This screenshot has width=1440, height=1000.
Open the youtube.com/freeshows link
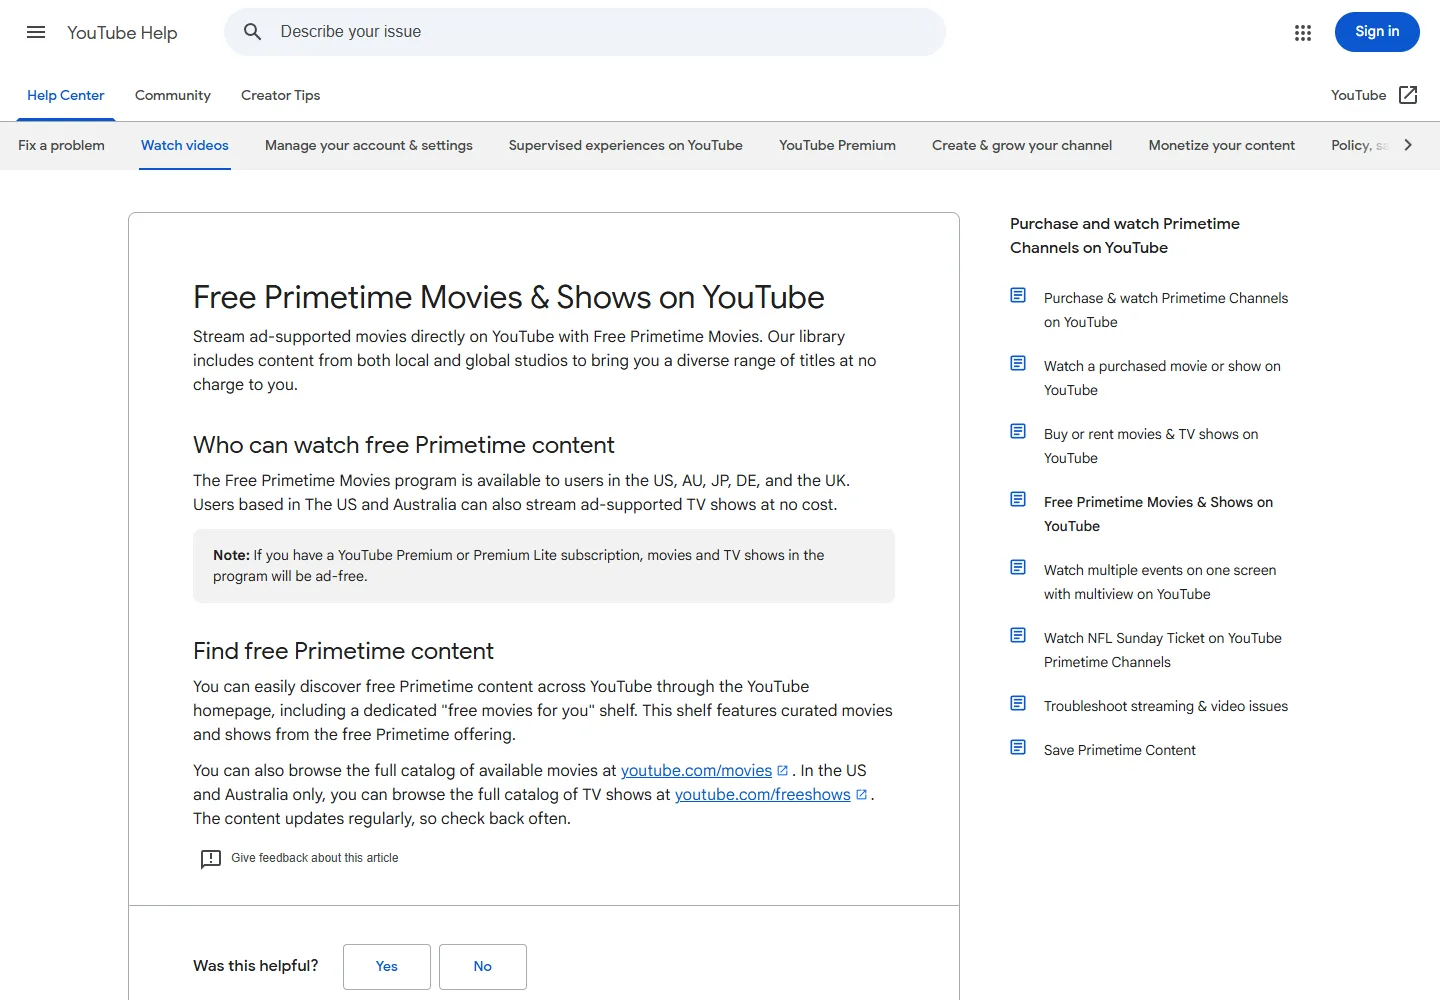click(x=763, y=795)
